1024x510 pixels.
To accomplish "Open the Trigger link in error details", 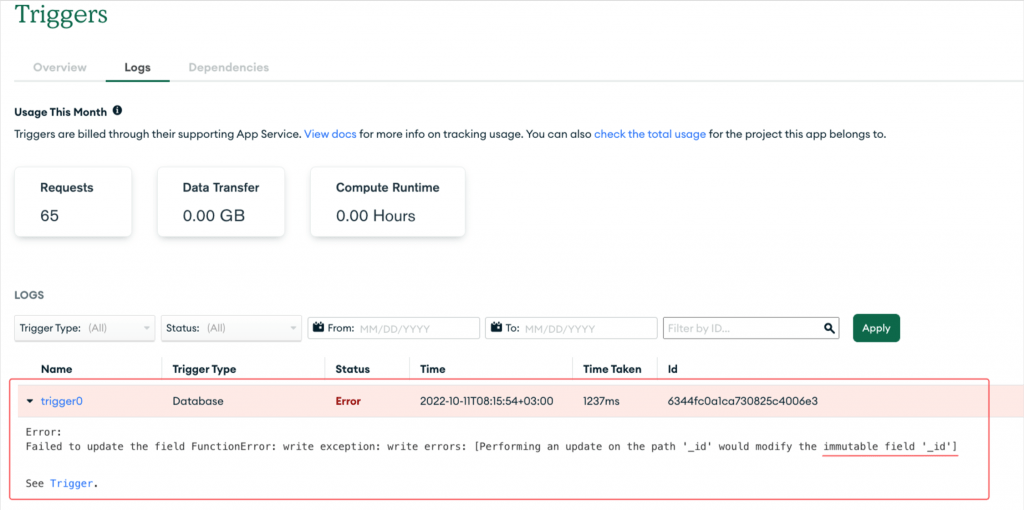I will pyautogui.click(x=71, y=485).
